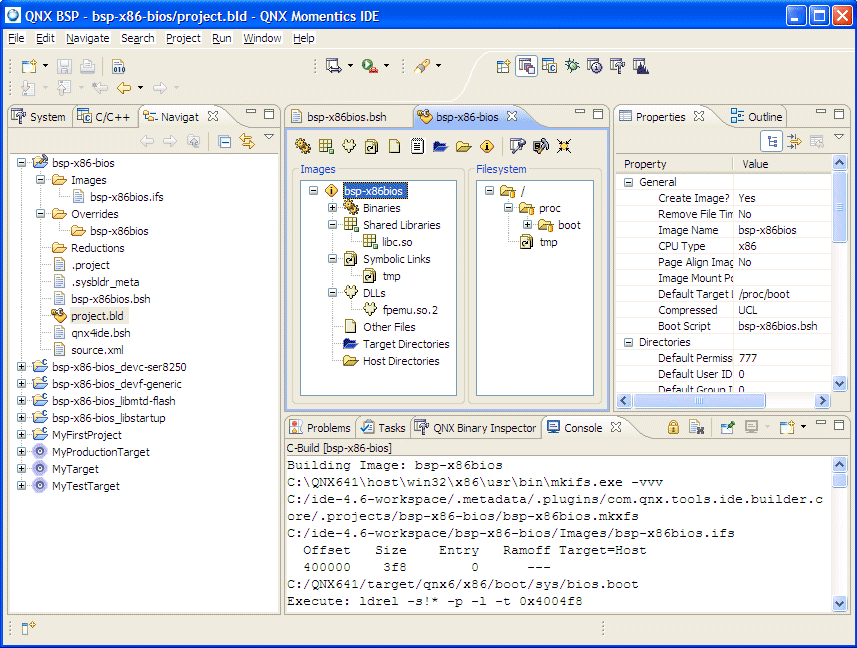Click the Collapse All icon in Navigator
This screenshot has height=648, width=857.
[224, 142]
